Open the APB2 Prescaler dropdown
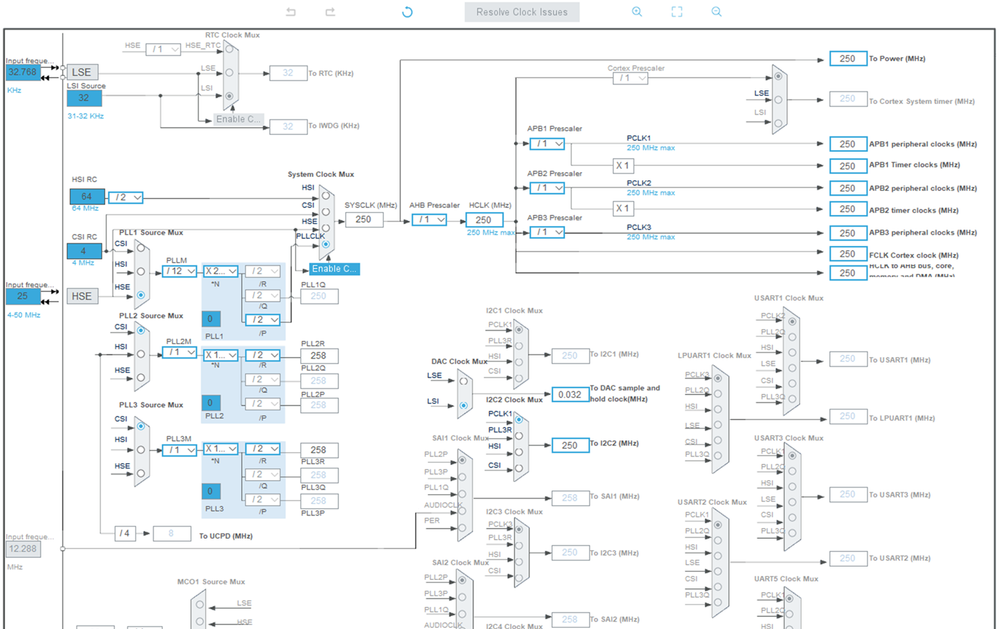This screenshot has height=629, width=999. pos(547,188)
